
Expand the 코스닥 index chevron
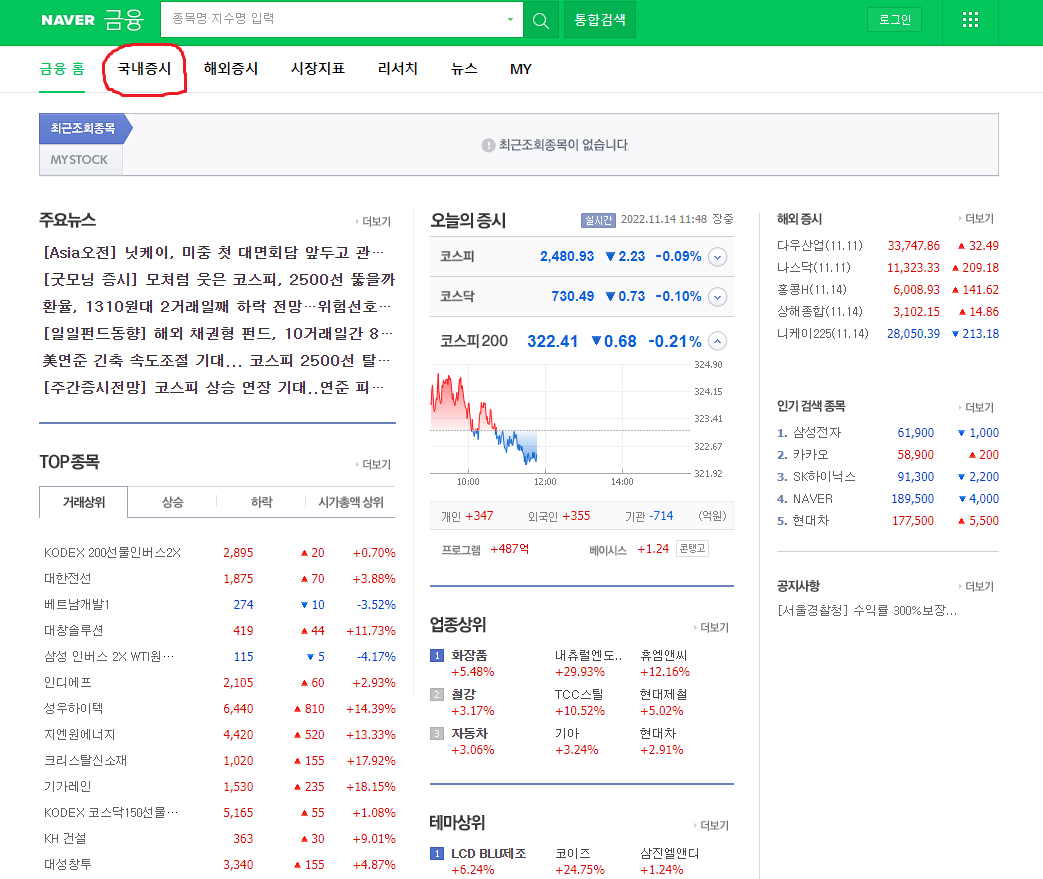[716, 298]
